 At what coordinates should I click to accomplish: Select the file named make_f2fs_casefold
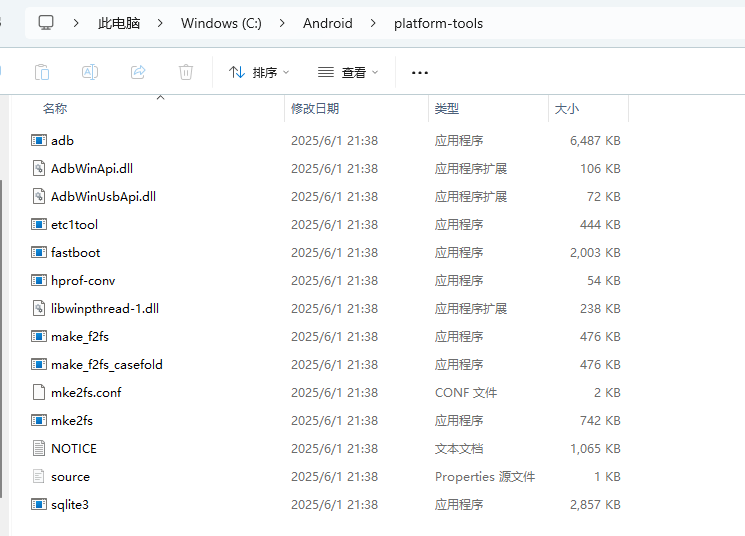[x=107, y=365]
